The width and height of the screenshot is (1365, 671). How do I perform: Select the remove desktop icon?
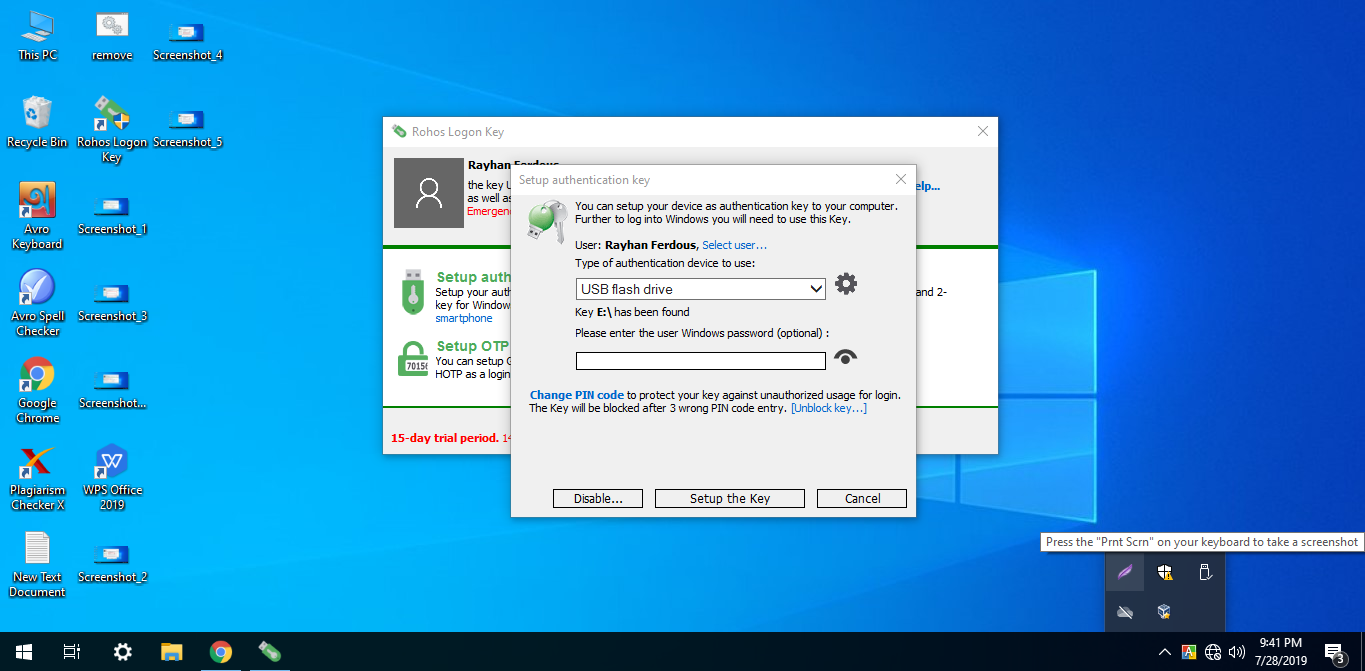click(x=112, y=36)
